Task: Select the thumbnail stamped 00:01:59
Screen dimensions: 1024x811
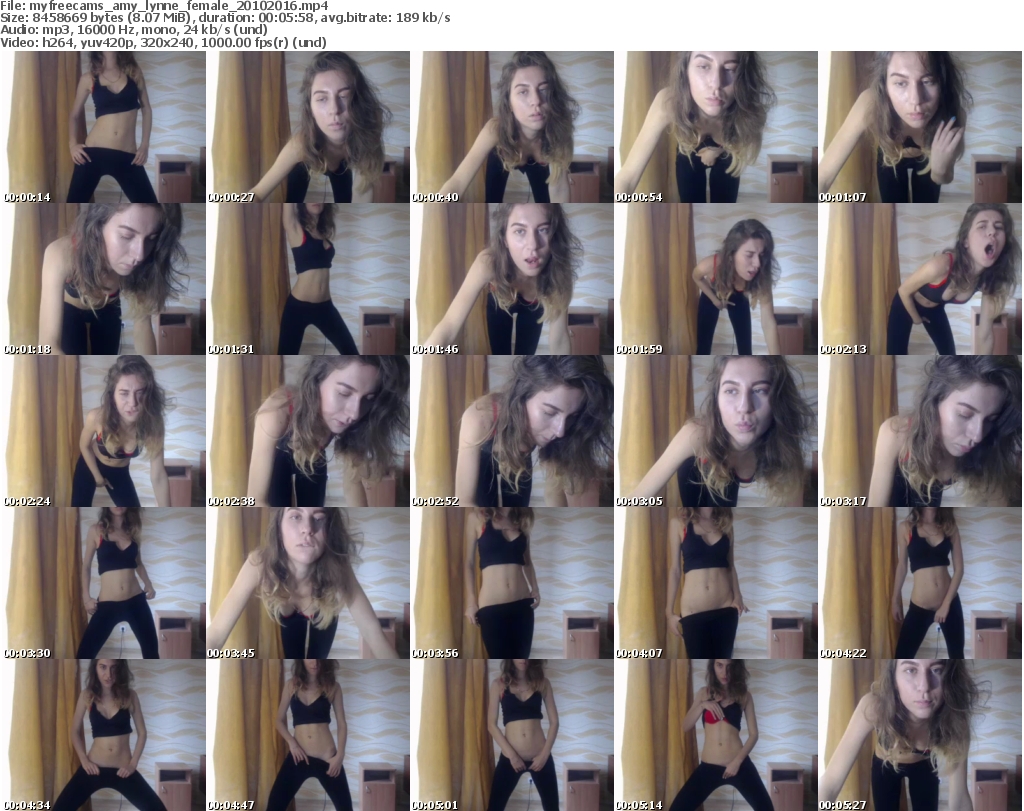Action: (x=715, y=279)
